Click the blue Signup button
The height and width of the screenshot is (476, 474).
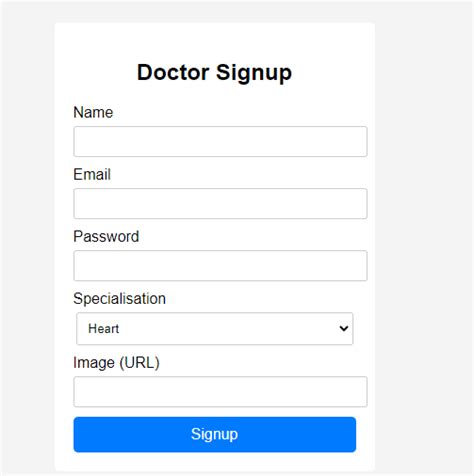coord(215,434)
